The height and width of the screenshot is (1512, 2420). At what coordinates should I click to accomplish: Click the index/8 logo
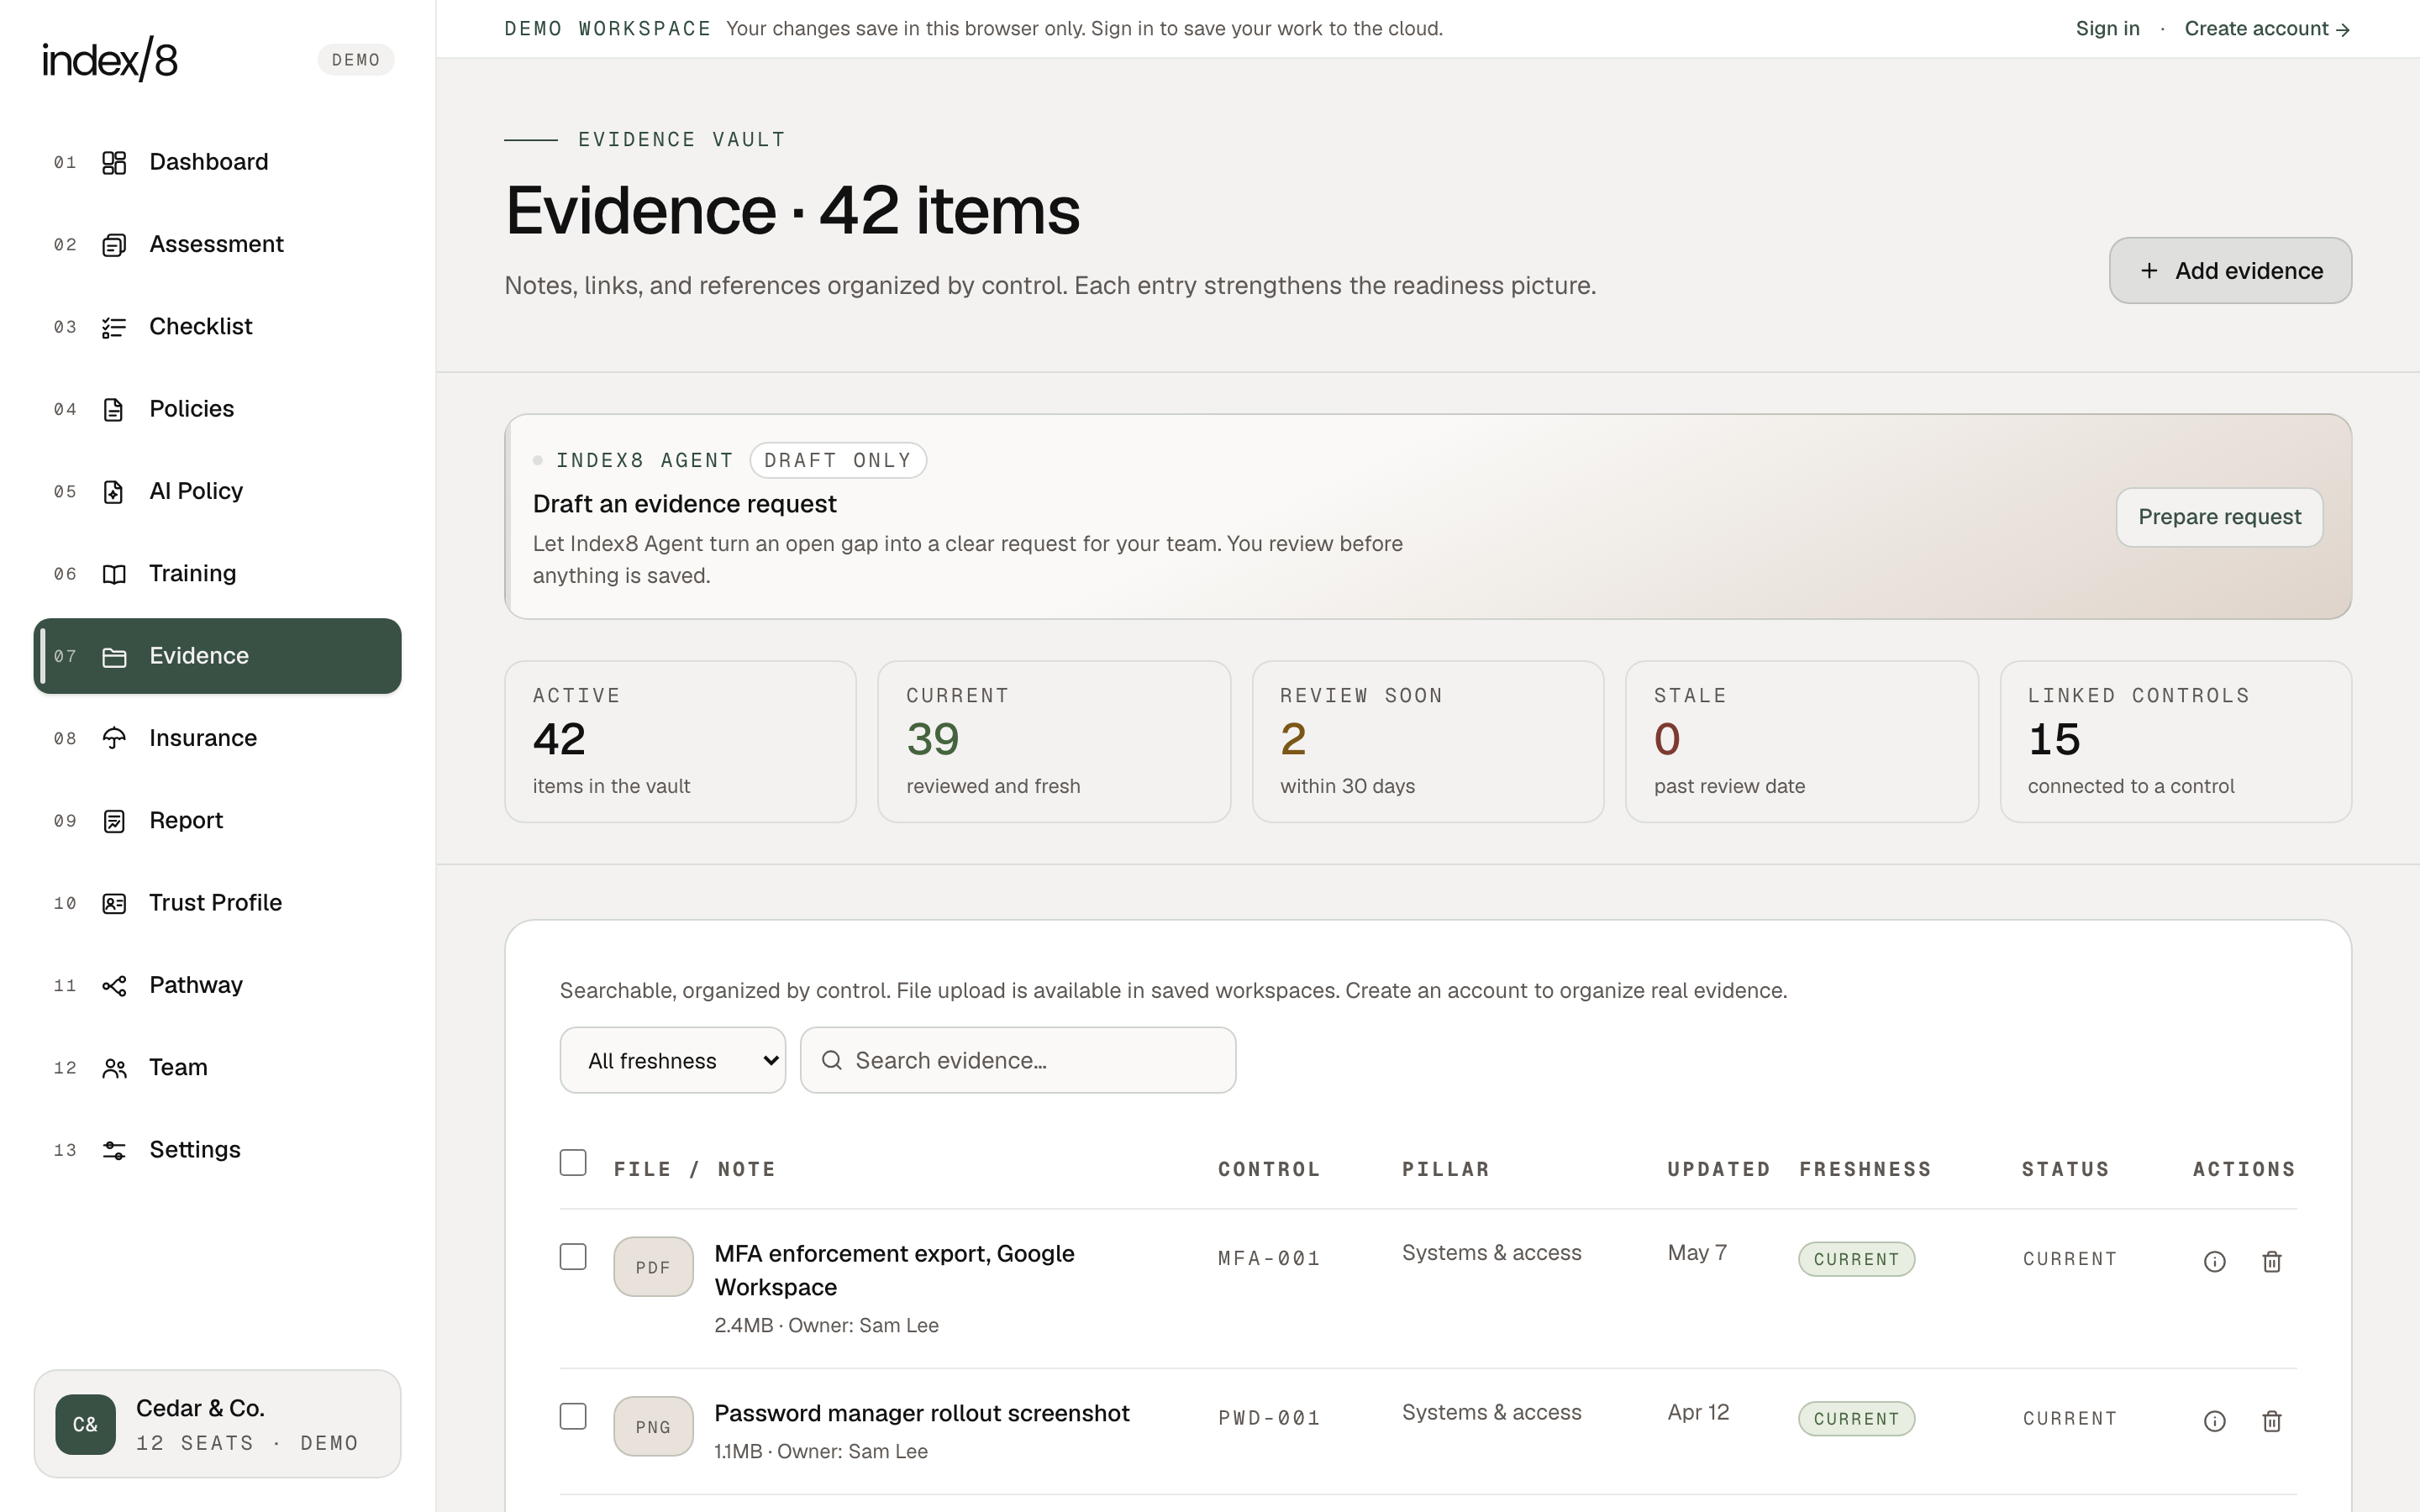(x=110, y=60)
